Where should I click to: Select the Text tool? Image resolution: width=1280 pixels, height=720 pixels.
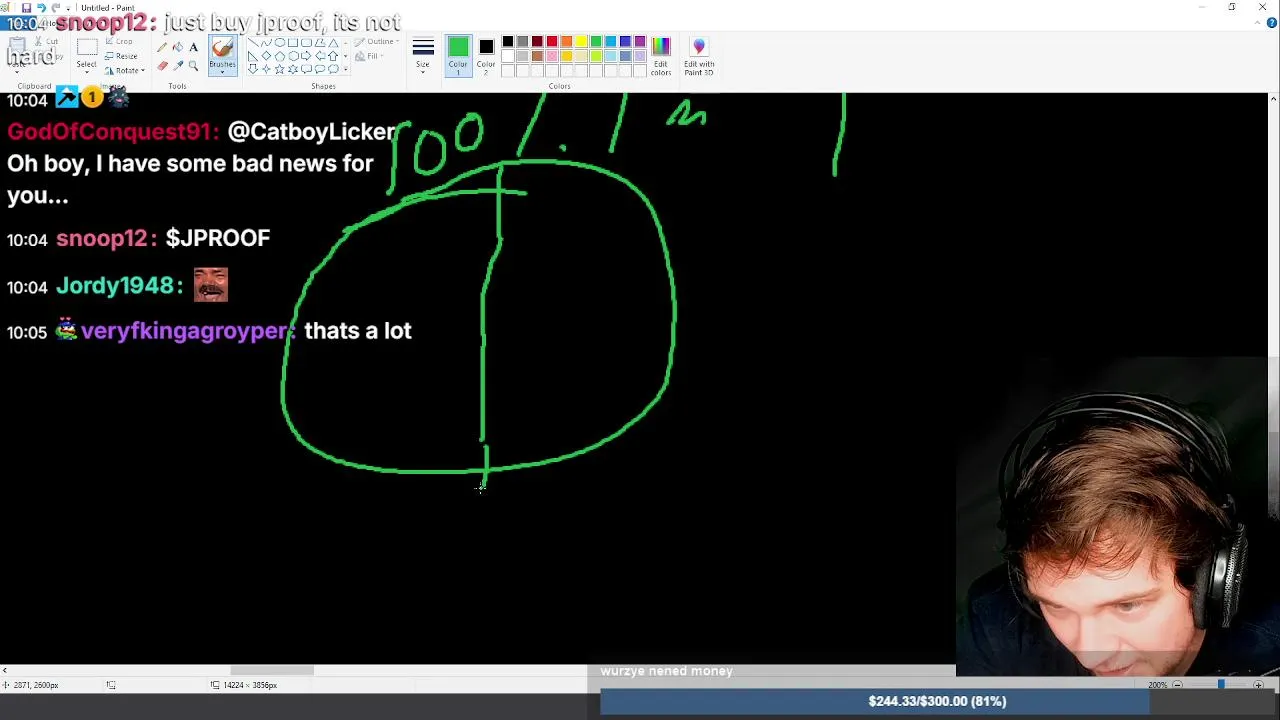tap(194, 47)
